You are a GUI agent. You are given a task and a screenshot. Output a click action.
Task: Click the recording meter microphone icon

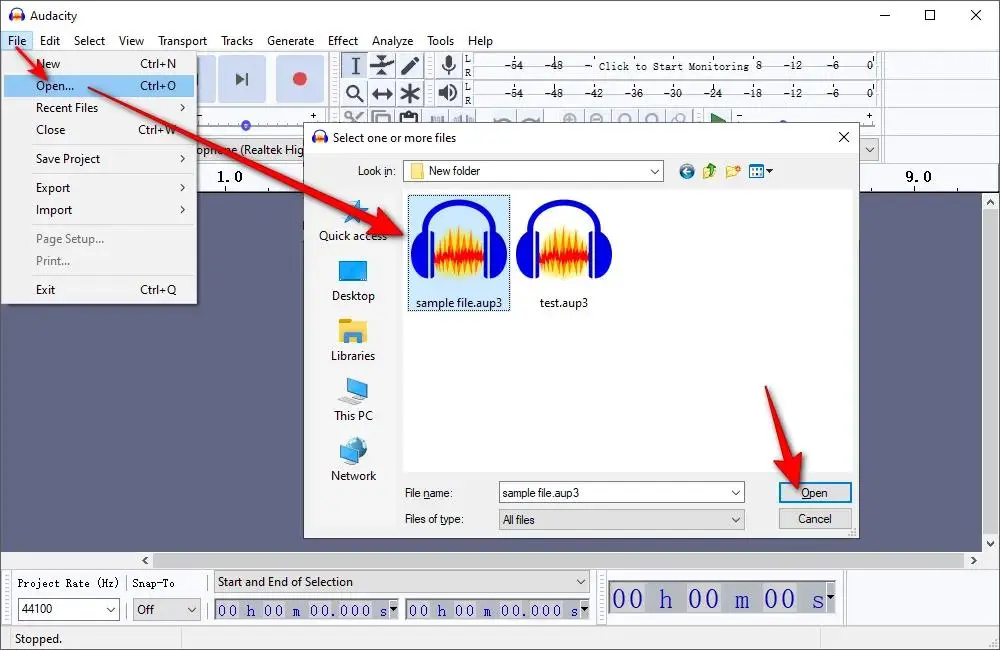pyautogui.click(x=448, y=65)
